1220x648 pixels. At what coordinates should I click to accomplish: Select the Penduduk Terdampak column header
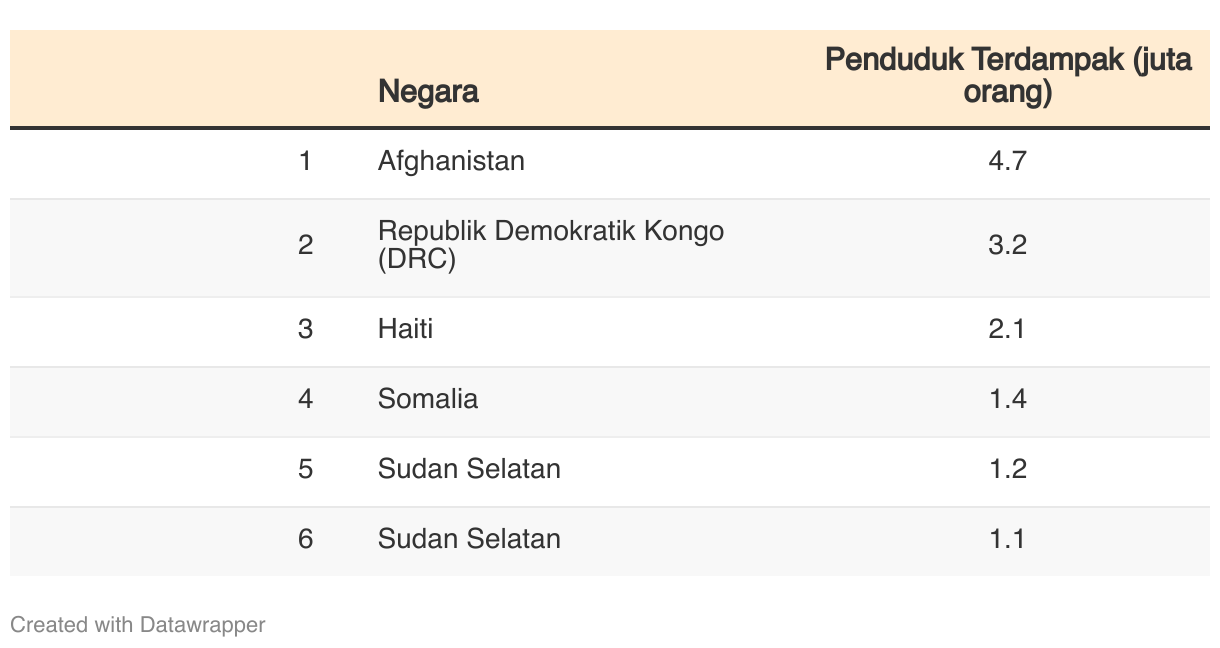tap(1008, 76)
